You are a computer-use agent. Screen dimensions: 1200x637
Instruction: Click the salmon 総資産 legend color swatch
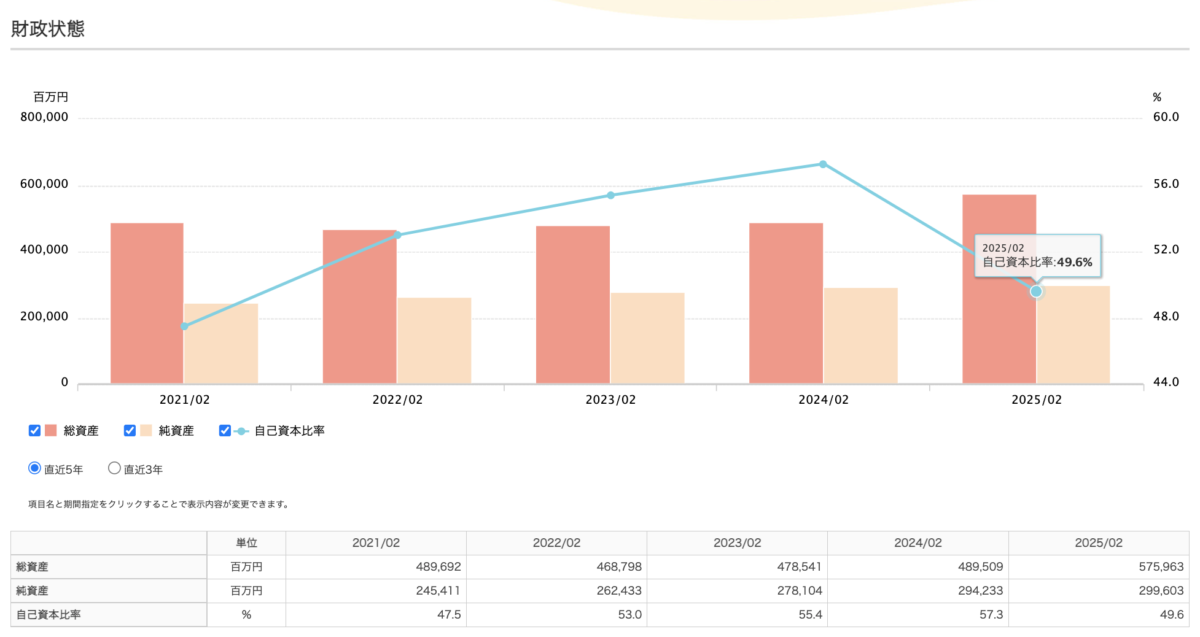pyautogui.click(x=51, y=431)
